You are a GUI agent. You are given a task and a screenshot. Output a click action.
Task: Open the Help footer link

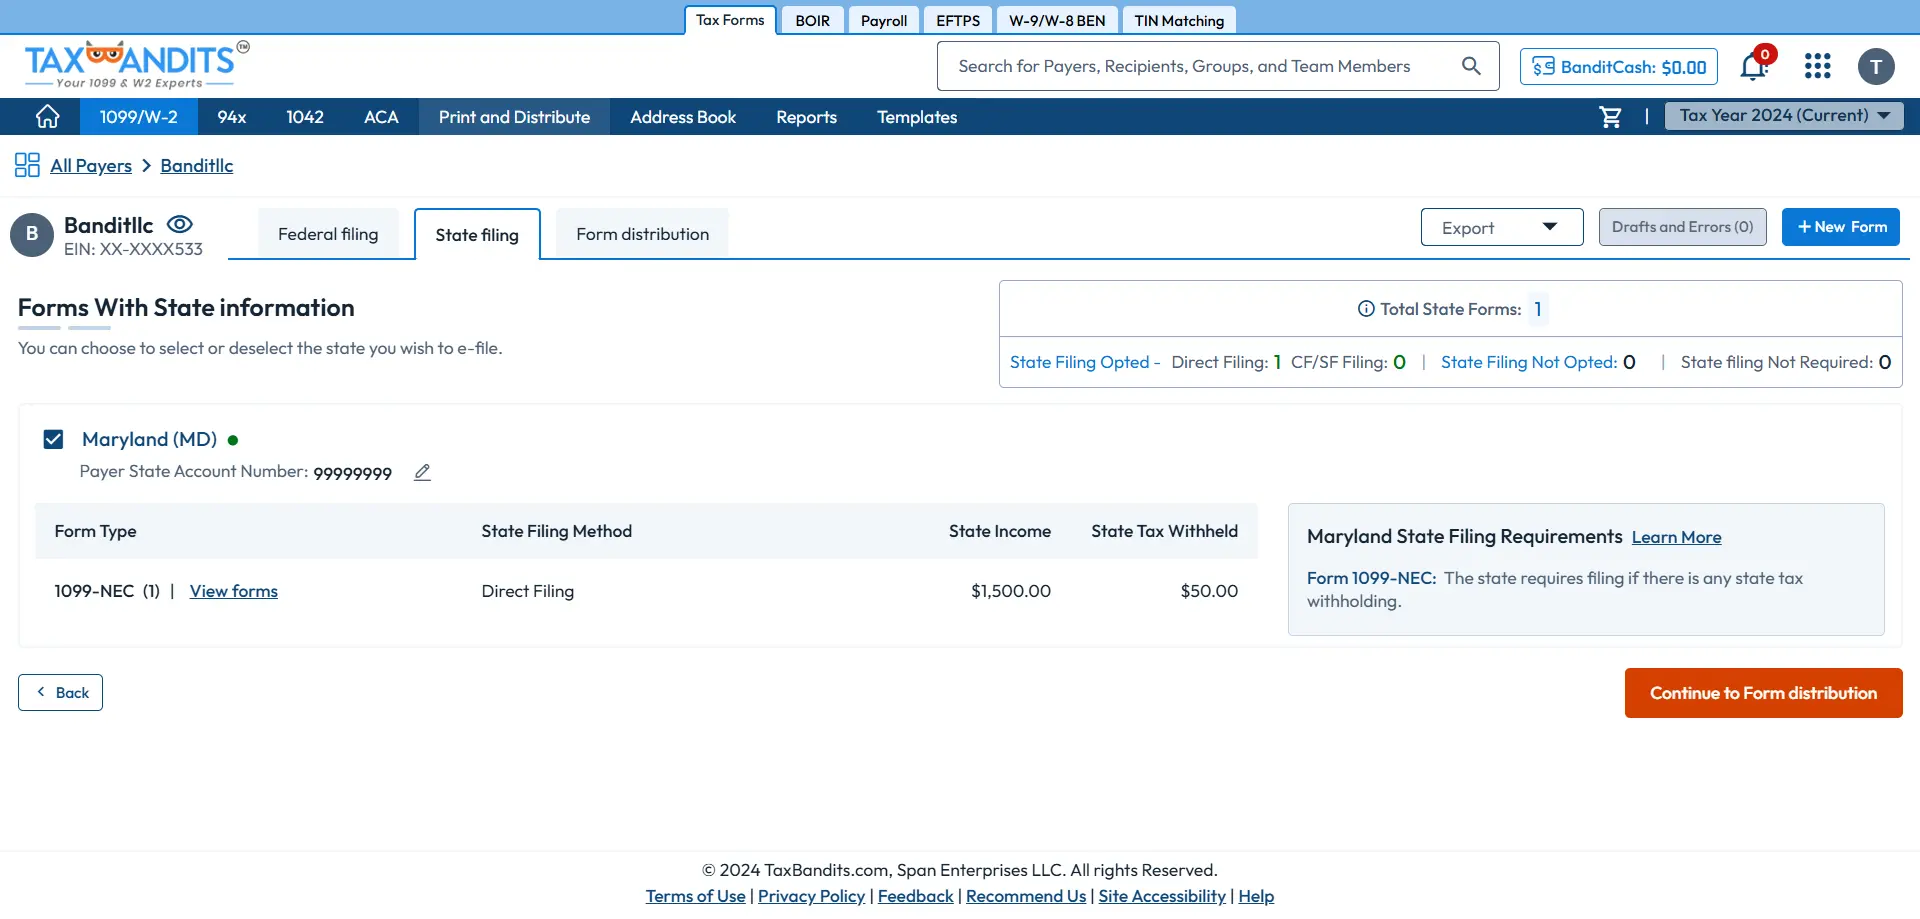[1256, 896]
